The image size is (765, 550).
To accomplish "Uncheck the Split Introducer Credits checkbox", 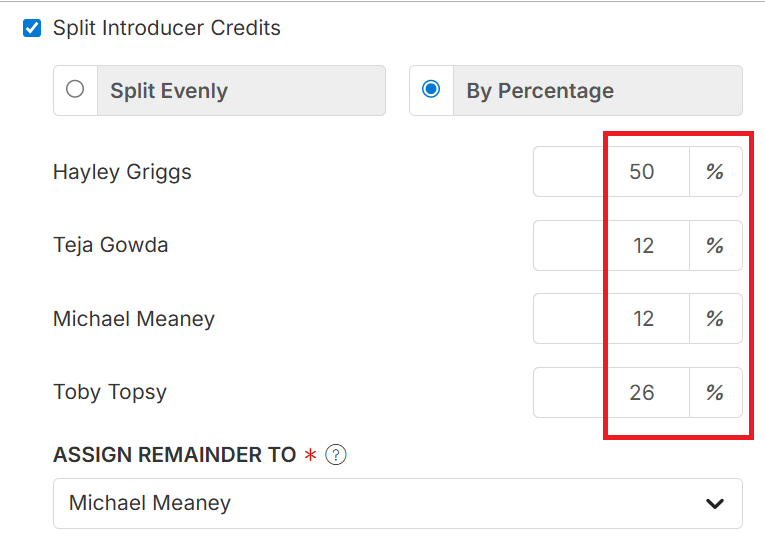I will click(x=32, y=28).
